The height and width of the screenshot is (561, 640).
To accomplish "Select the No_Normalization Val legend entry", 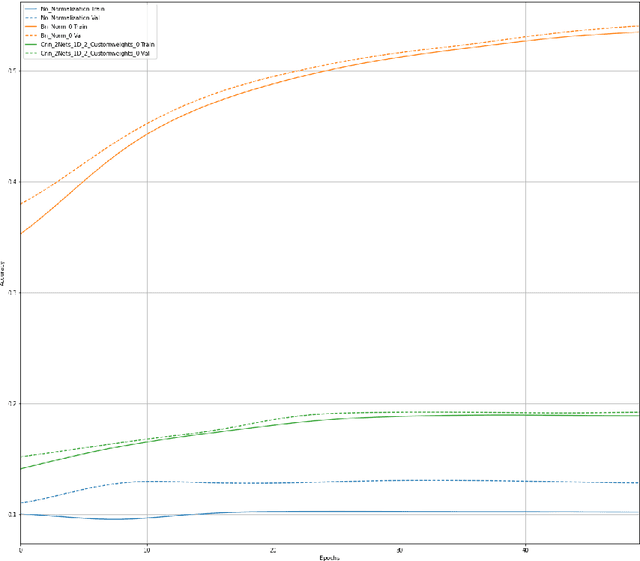I will click(x=71, y=18).
